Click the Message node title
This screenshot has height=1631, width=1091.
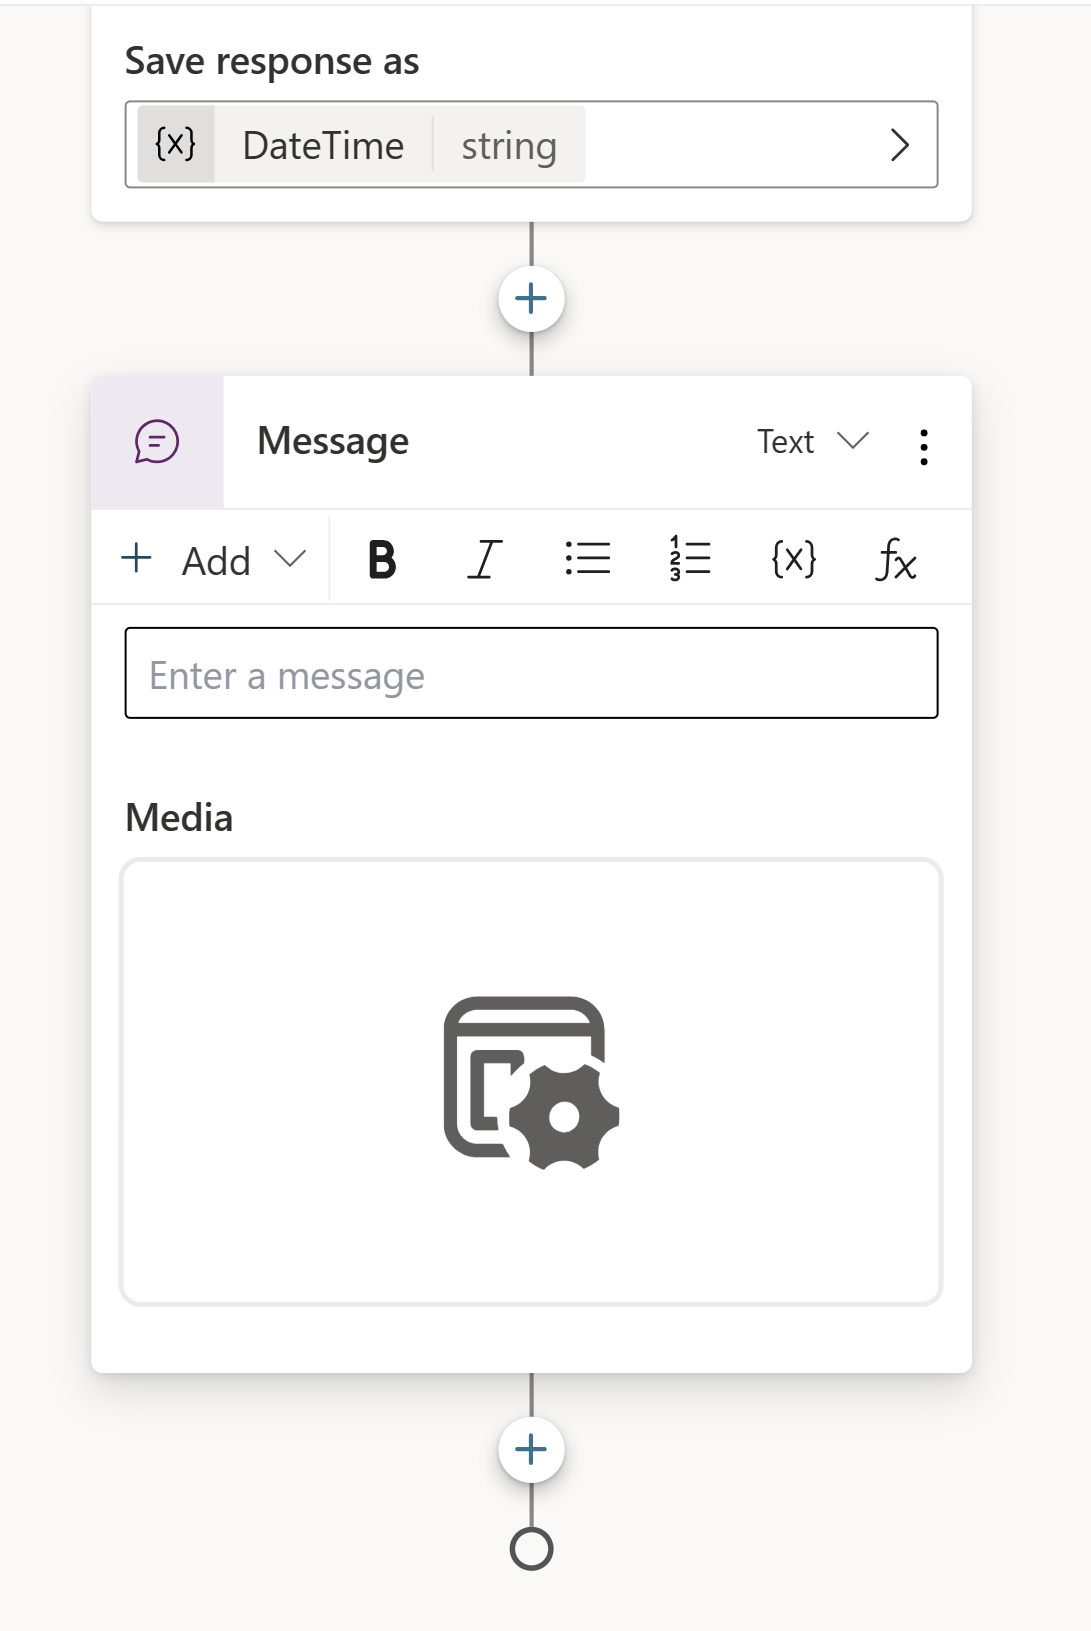point(333,442)
